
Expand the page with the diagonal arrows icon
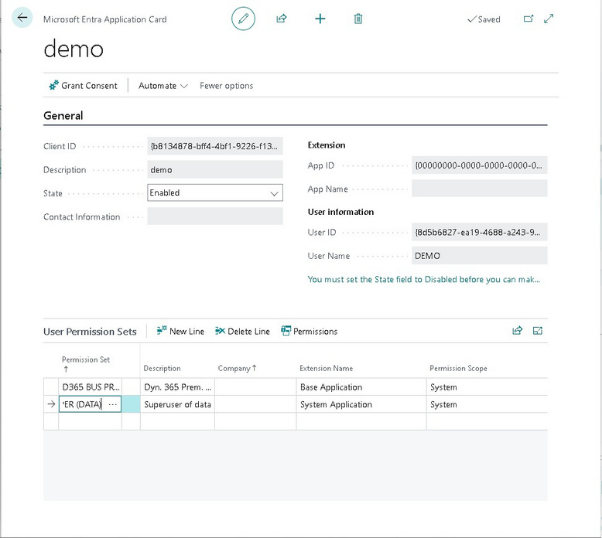point(549,18)
